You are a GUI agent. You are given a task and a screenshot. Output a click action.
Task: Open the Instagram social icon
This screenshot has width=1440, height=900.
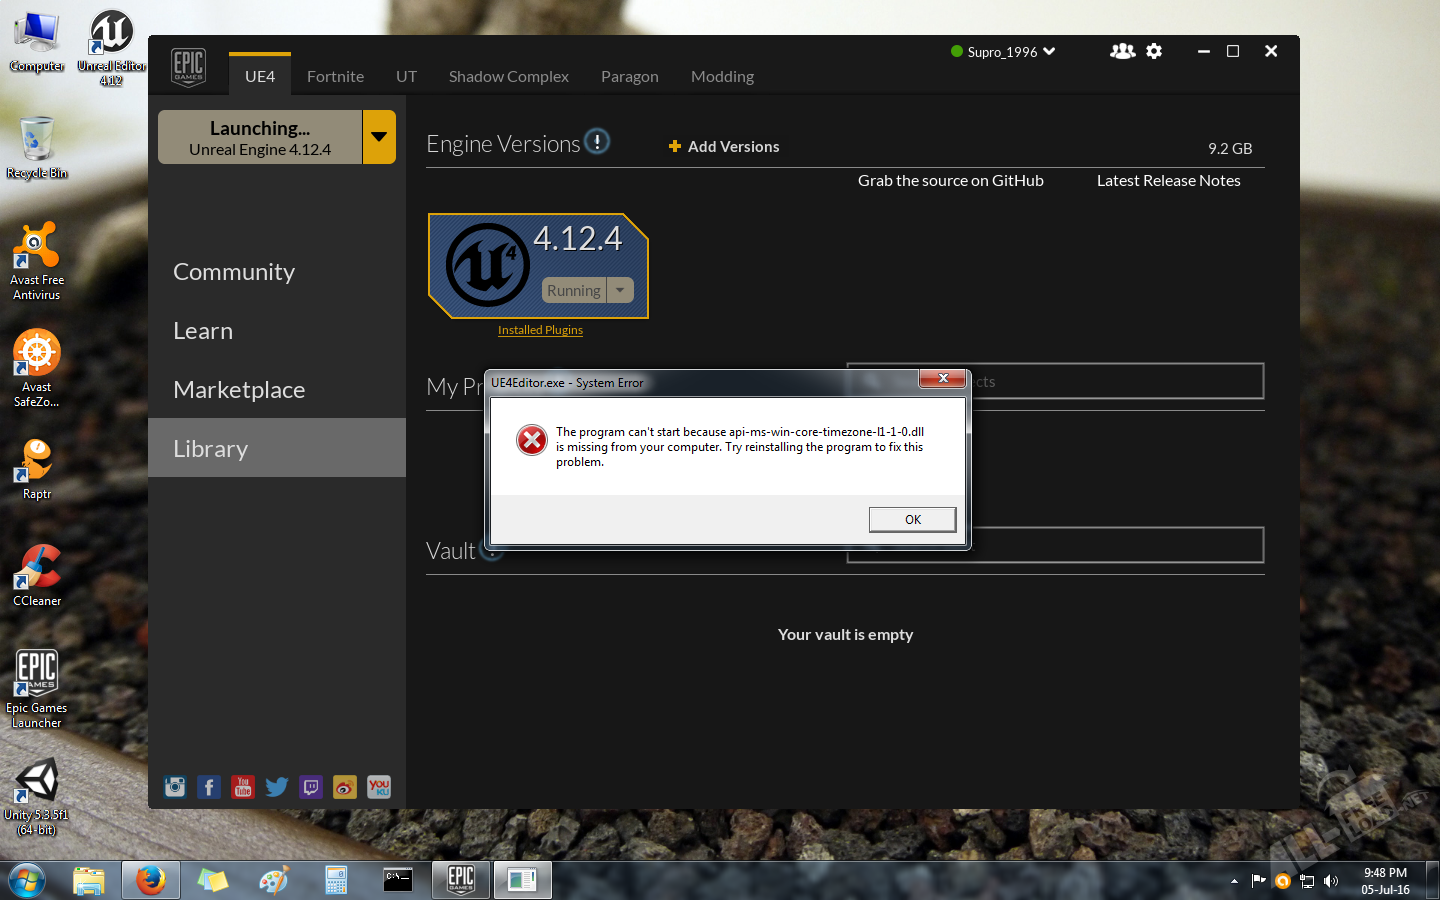[175, 787]
